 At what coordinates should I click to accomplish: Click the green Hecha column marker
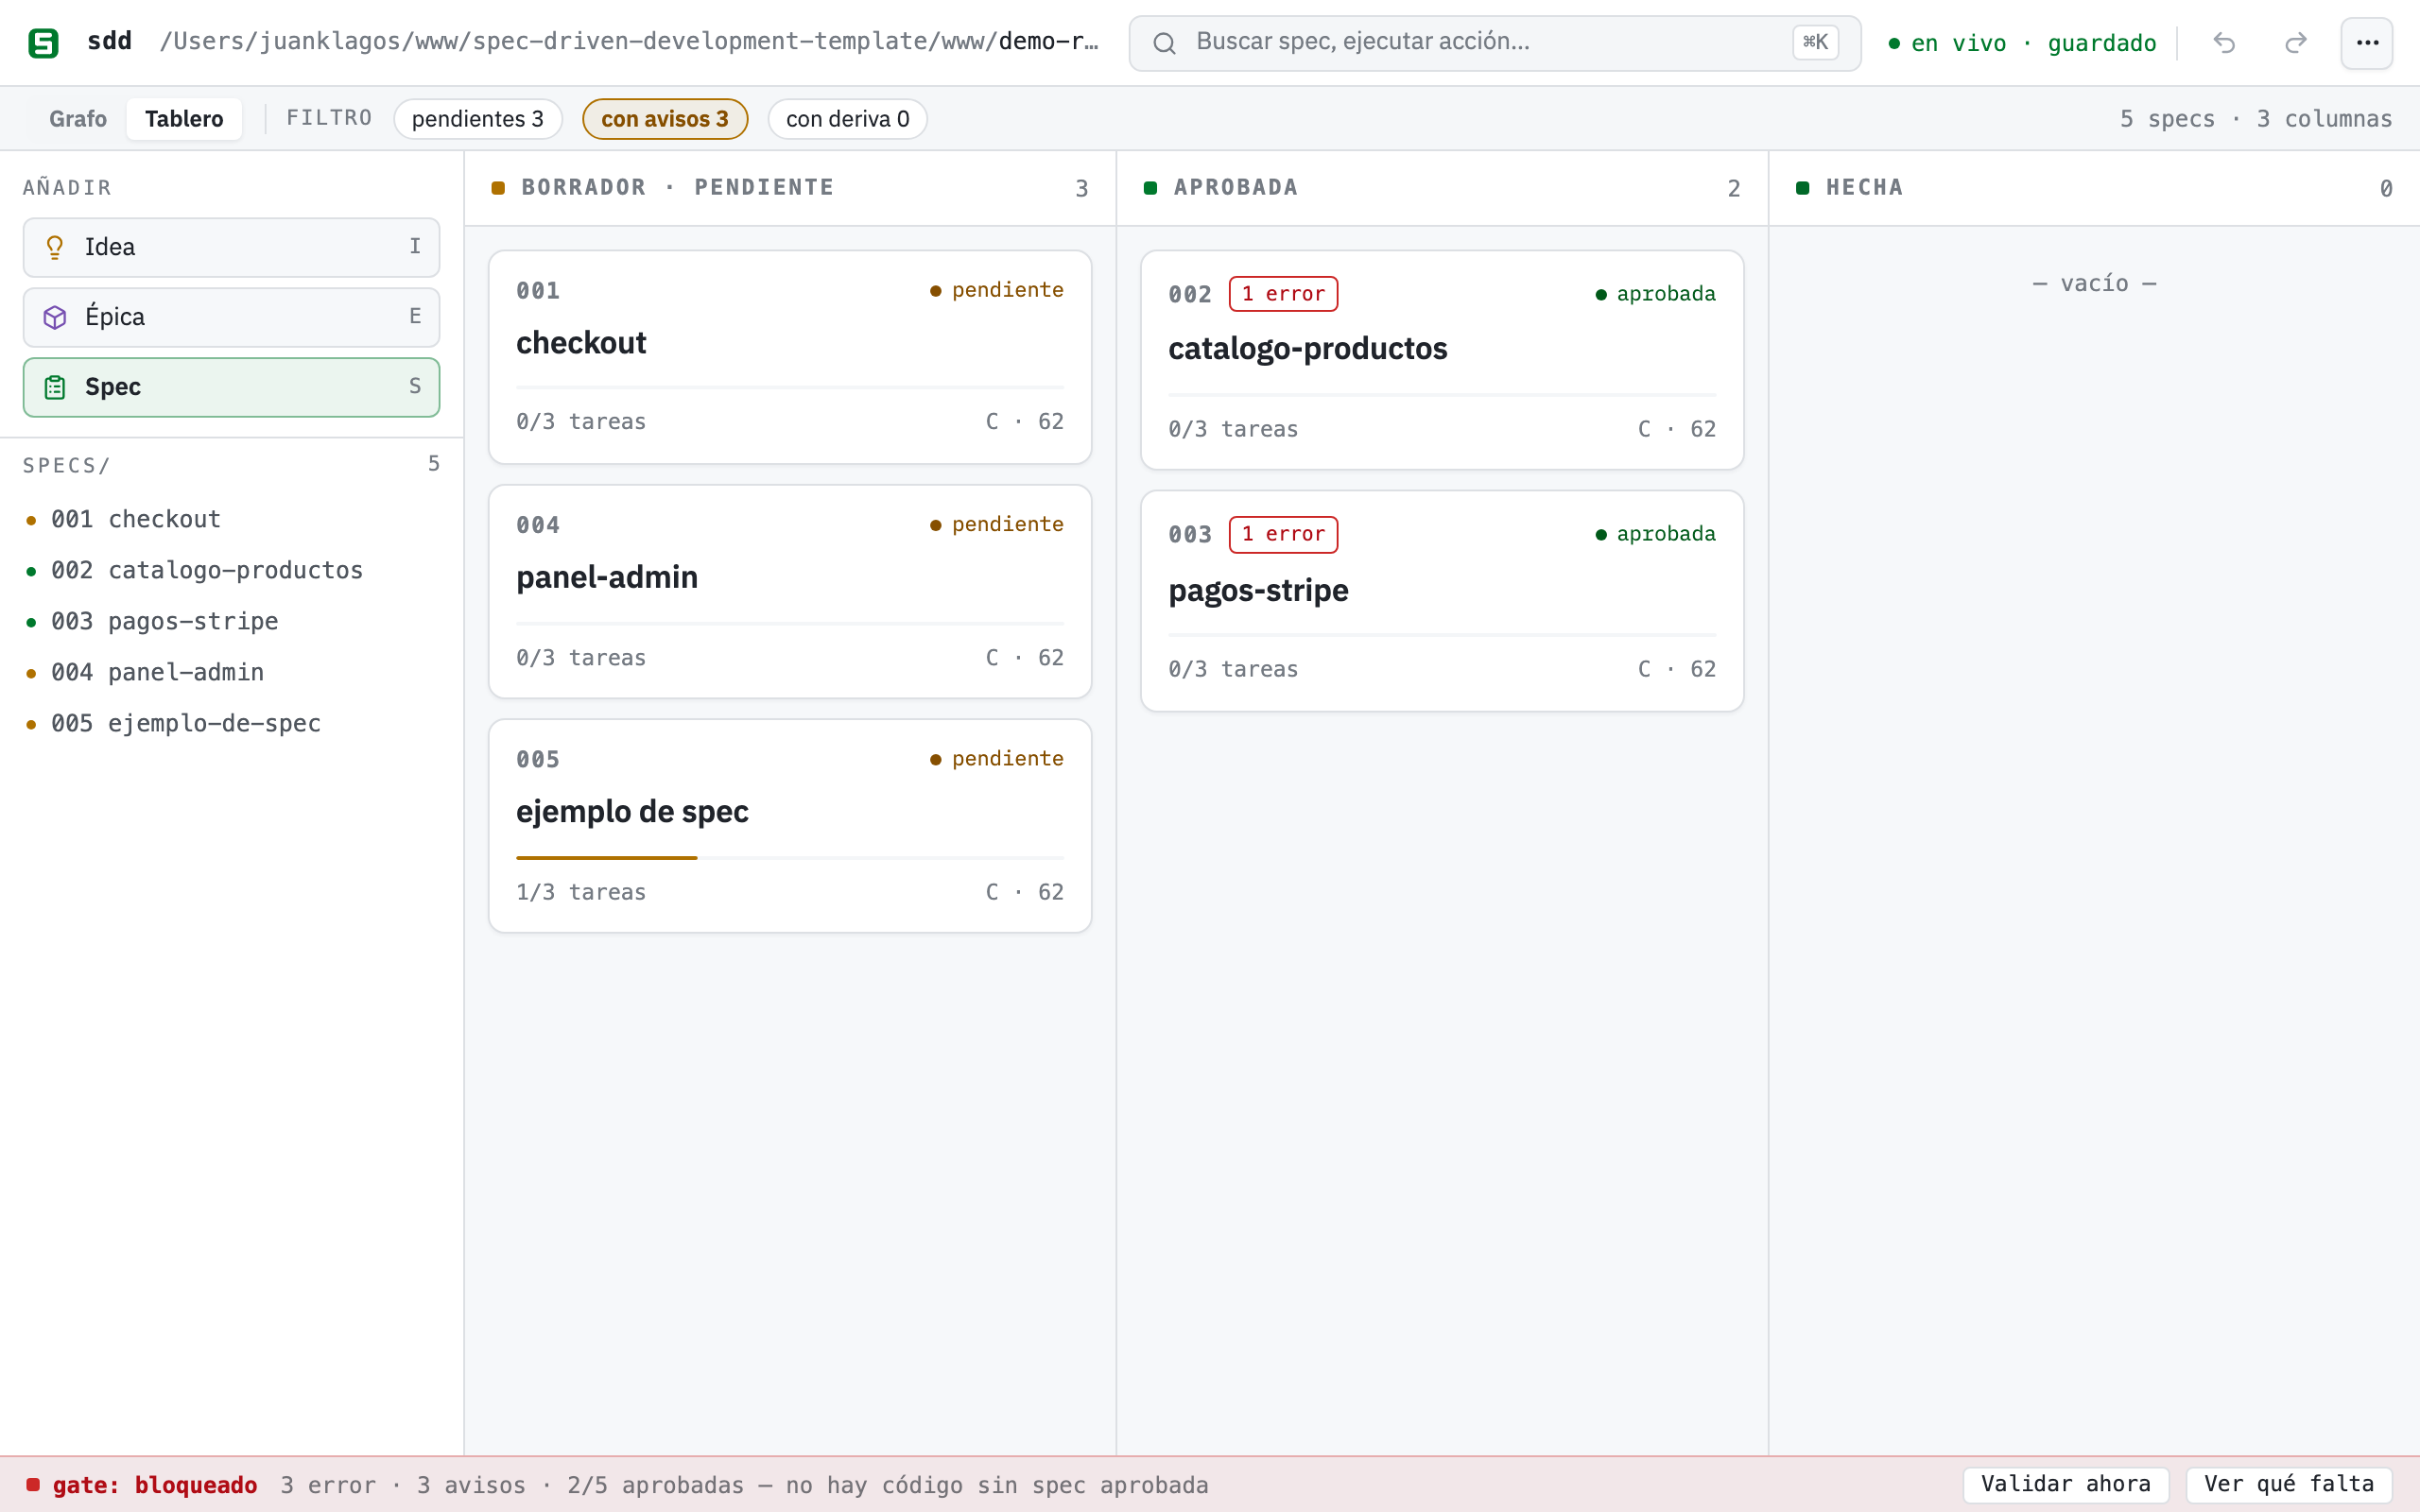click(x=1802, y=188)
